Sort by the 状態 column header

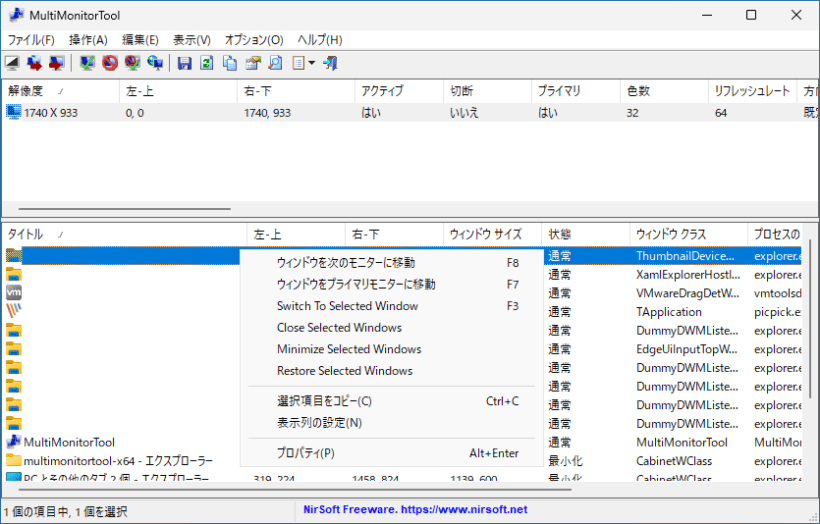click(586, 234)
